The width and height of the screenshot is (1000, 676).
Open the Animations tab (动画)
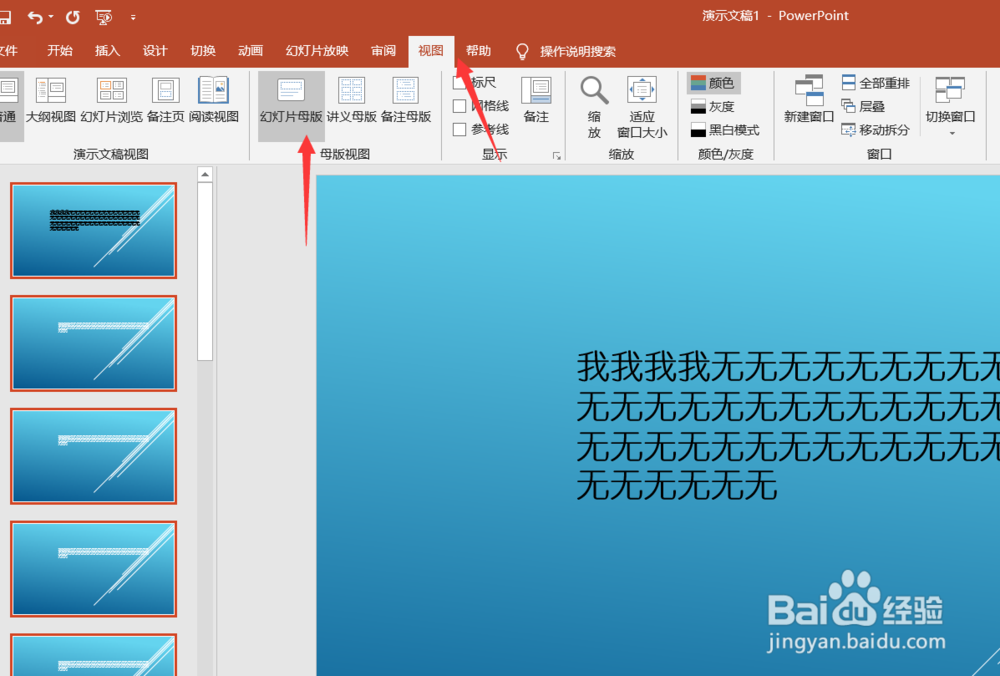click(x=251, y=51)
